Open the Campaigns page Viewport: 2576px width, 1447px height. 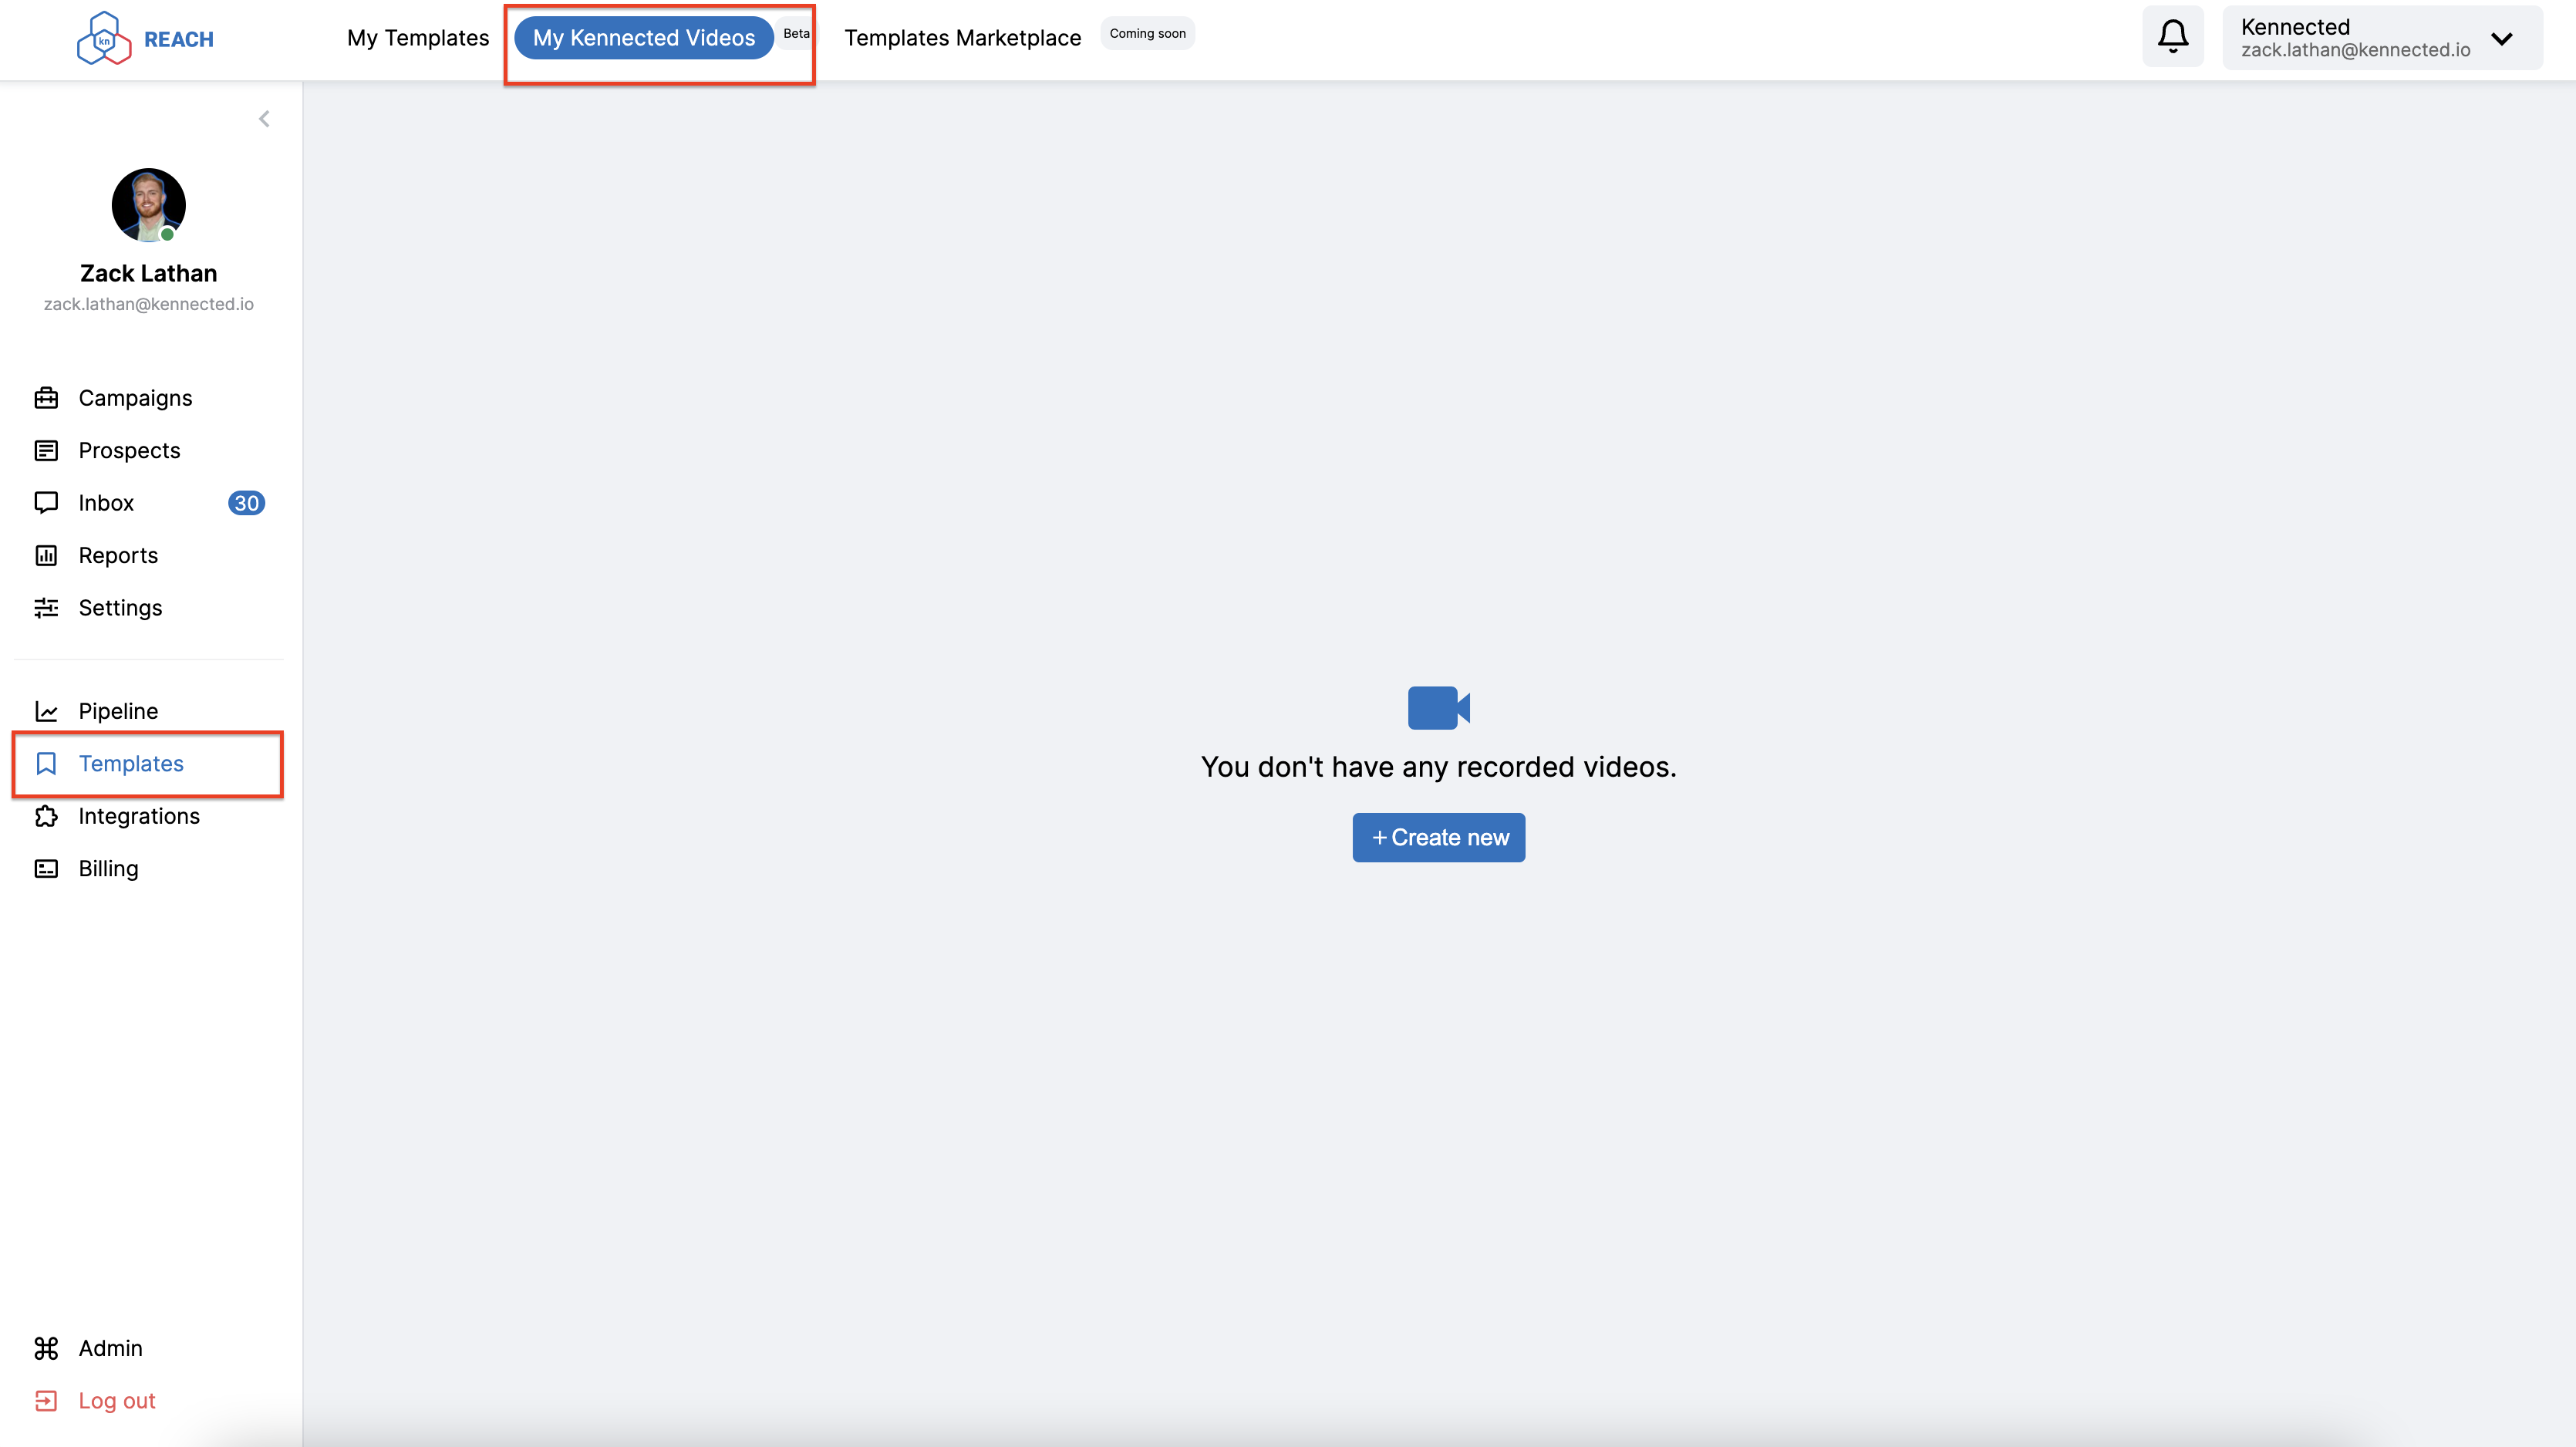(x=135, y=398)
